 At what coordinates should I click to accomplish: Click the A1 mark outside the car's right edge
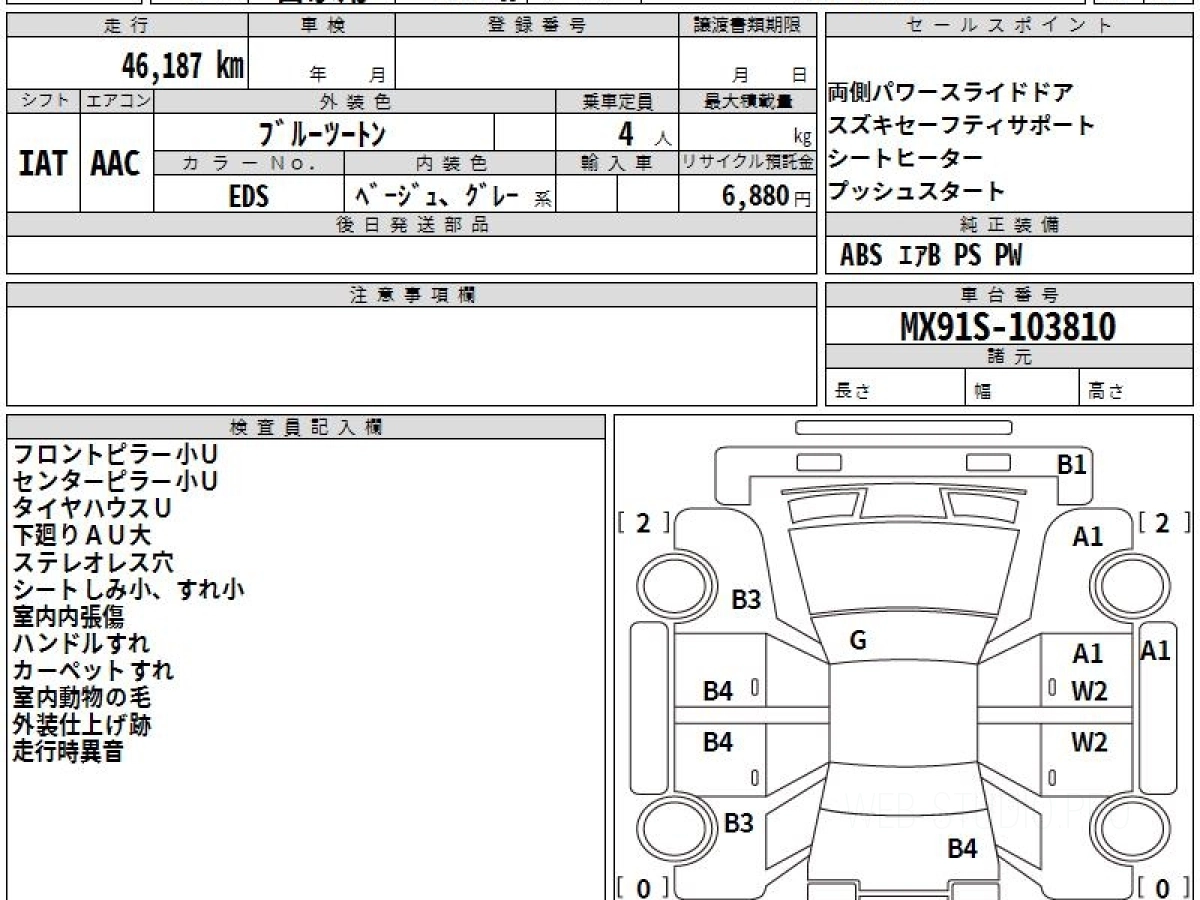point(1155,651)
